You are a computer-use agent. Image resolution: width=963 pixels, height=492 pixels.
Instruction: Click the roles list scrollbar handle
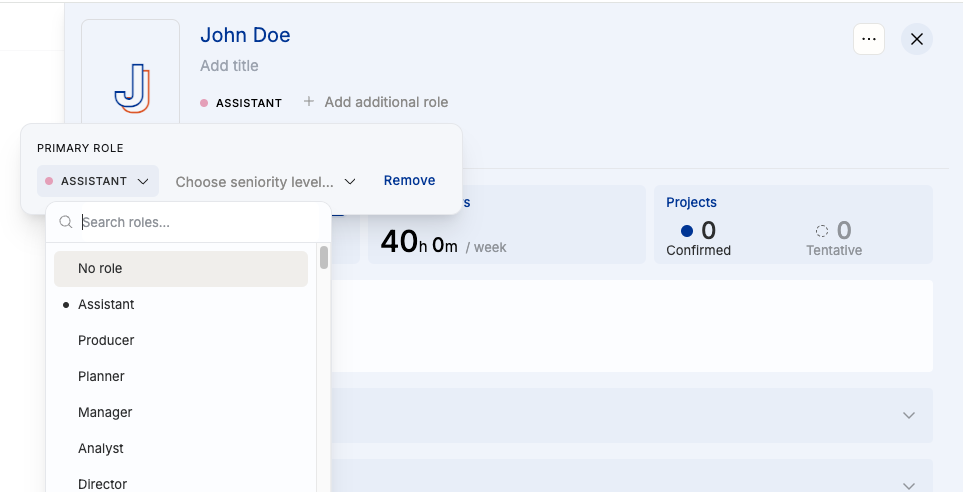[324, 258]
